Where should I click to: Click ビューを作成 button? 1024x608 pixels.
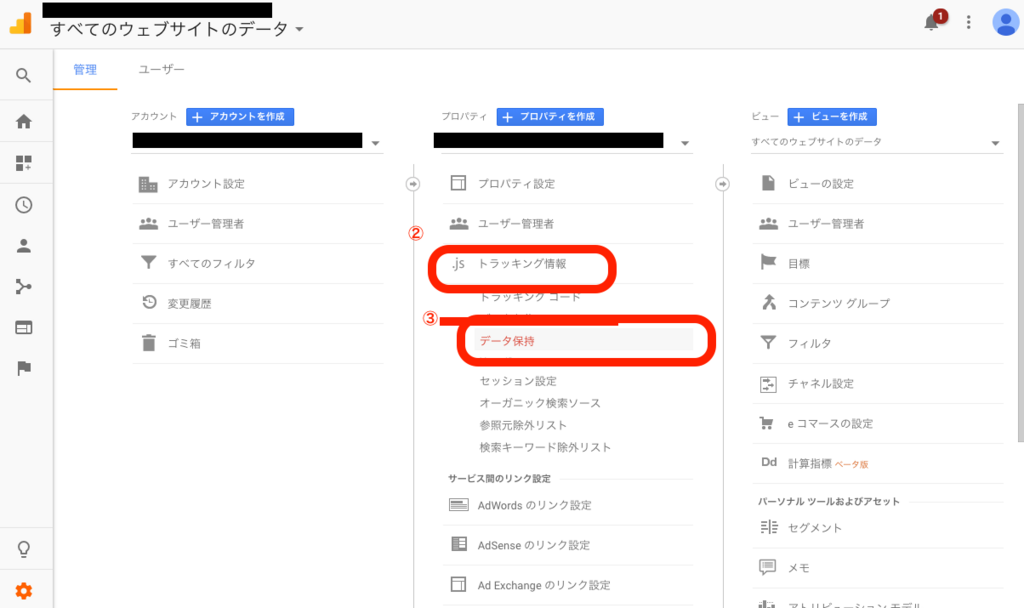point(832,117)
